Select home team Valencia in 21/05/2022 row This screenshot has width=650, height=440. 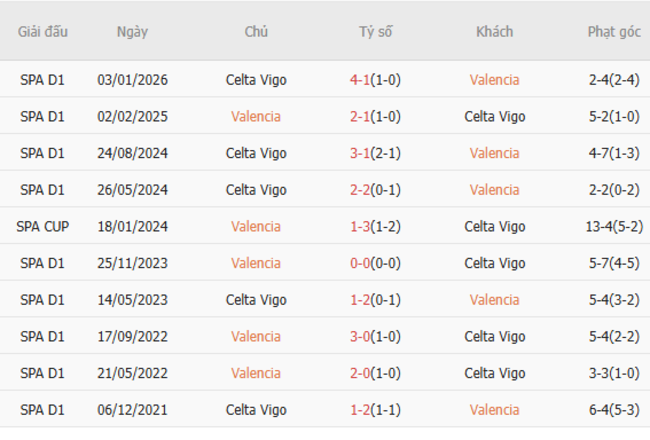click(256, 373)
